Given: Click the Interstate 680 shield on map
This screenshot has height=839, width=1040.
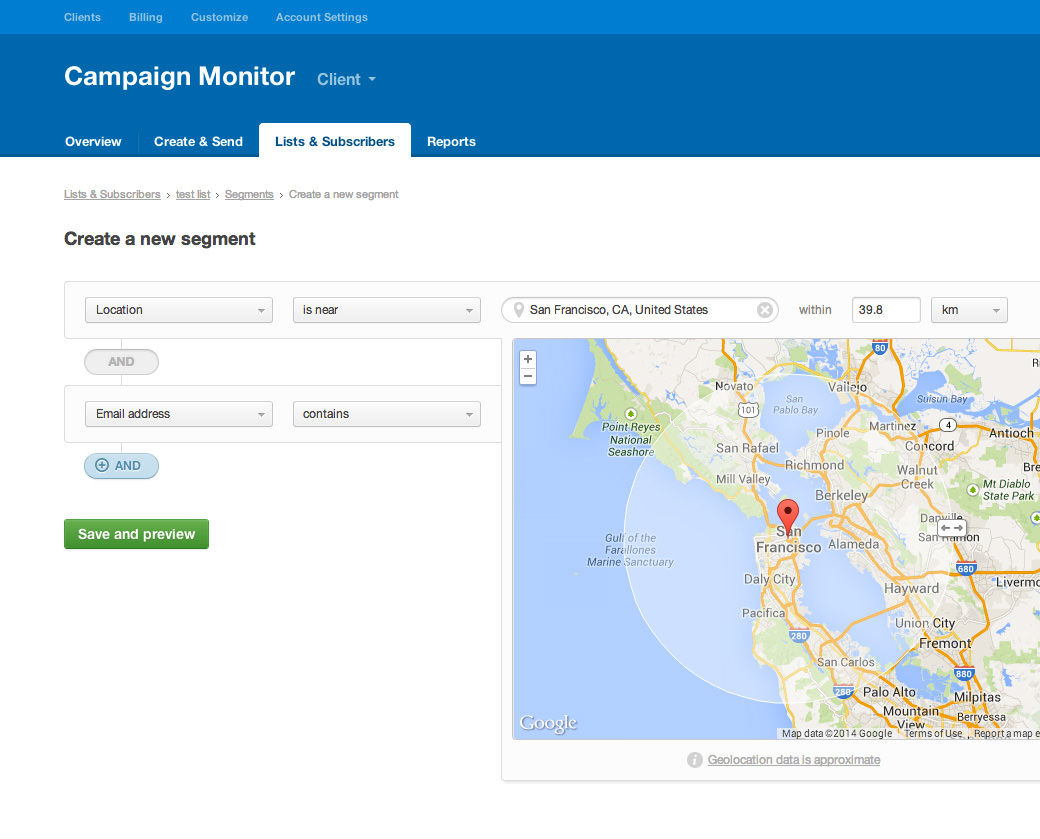Looking at the screenshot, I should tap(966, 568).
